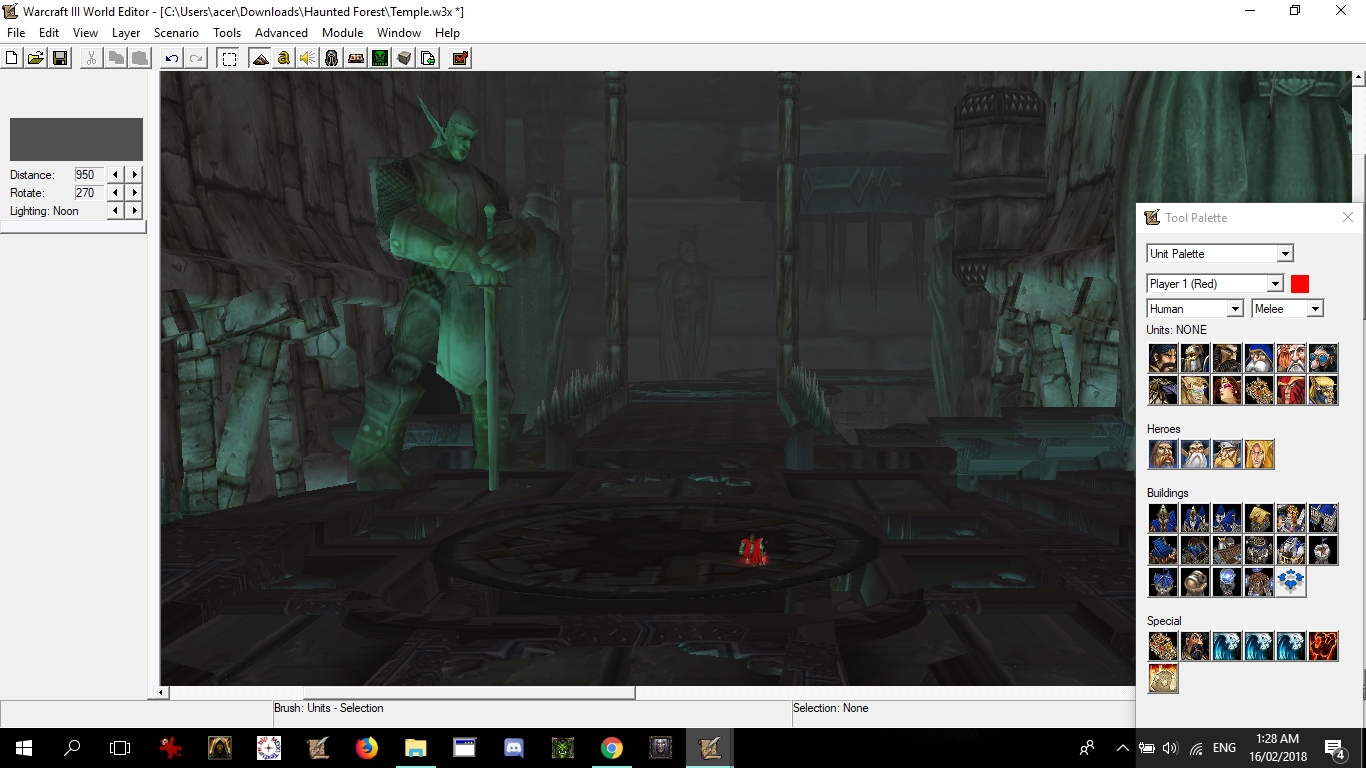Select the Mountain King hero icon
Image resolution: width=1366 pixels, height=768 pixels.
click(1227, 454)
